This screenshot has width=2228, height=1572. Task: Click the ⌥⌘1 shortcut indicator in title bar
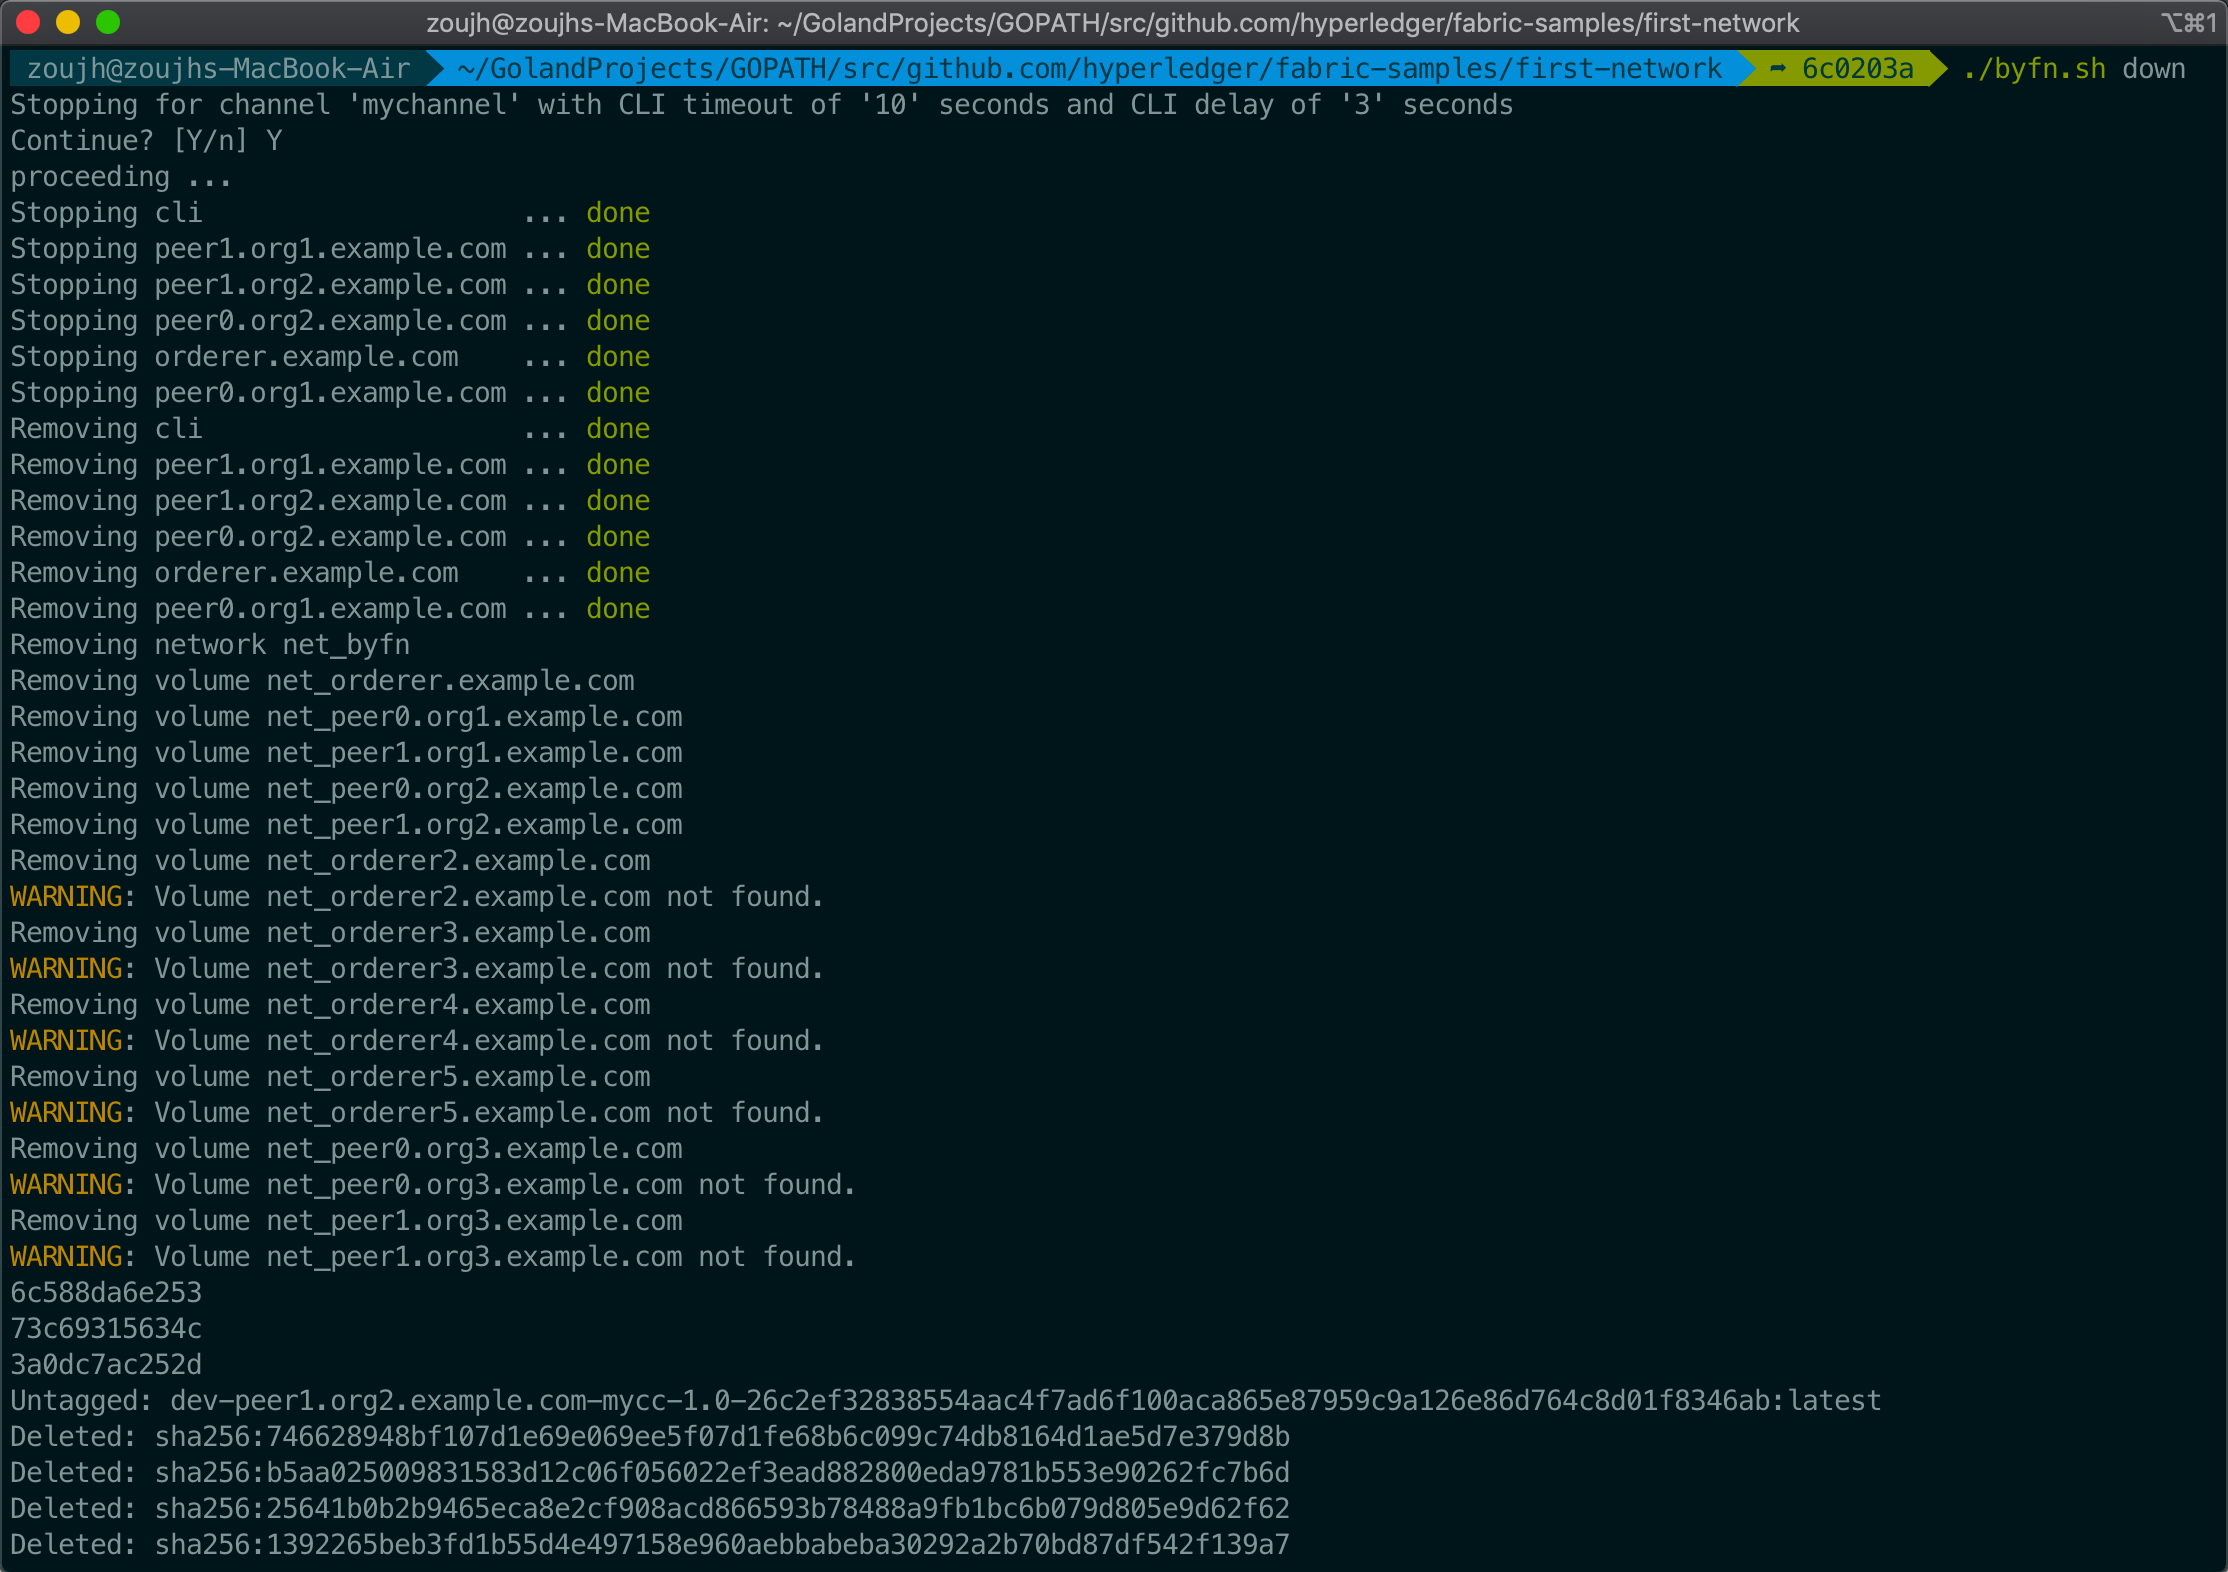click(x=2188, y=22)
